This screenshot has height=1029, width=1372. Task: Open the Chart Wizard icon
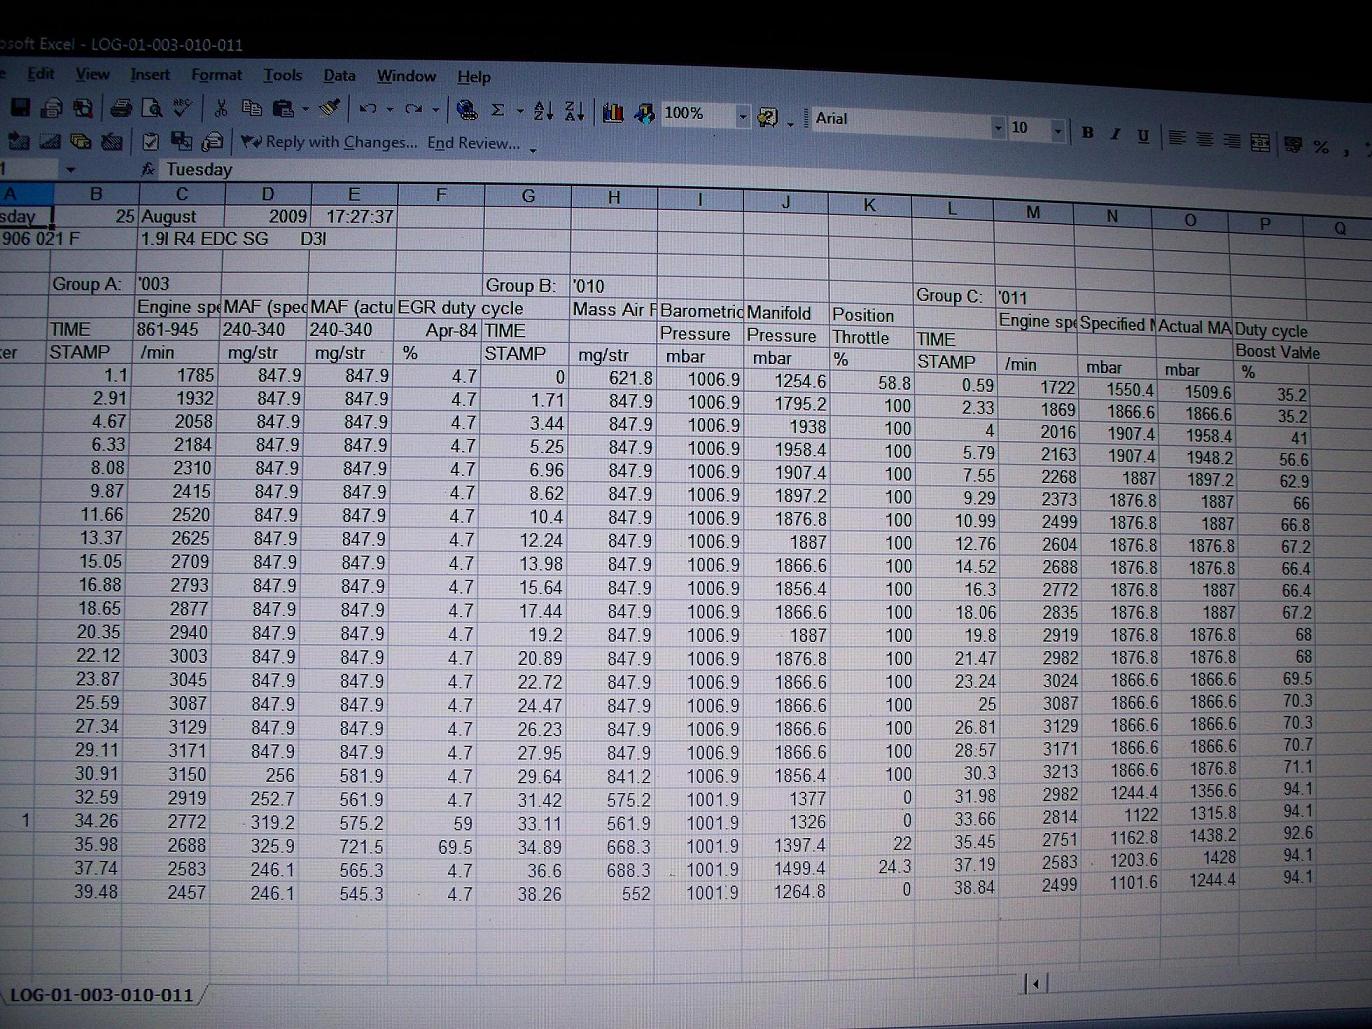click(x=613, y=112)
